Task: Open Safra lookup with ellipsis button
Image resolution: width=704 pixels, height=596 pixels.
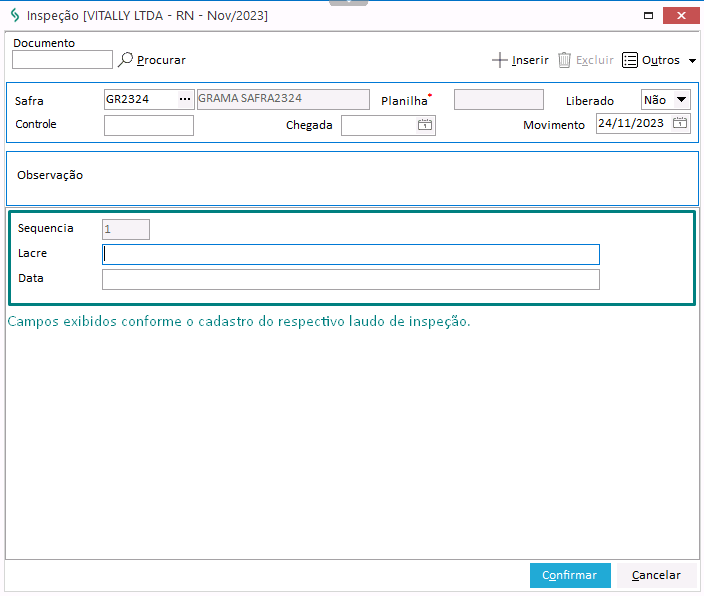Action: [185, 99]
